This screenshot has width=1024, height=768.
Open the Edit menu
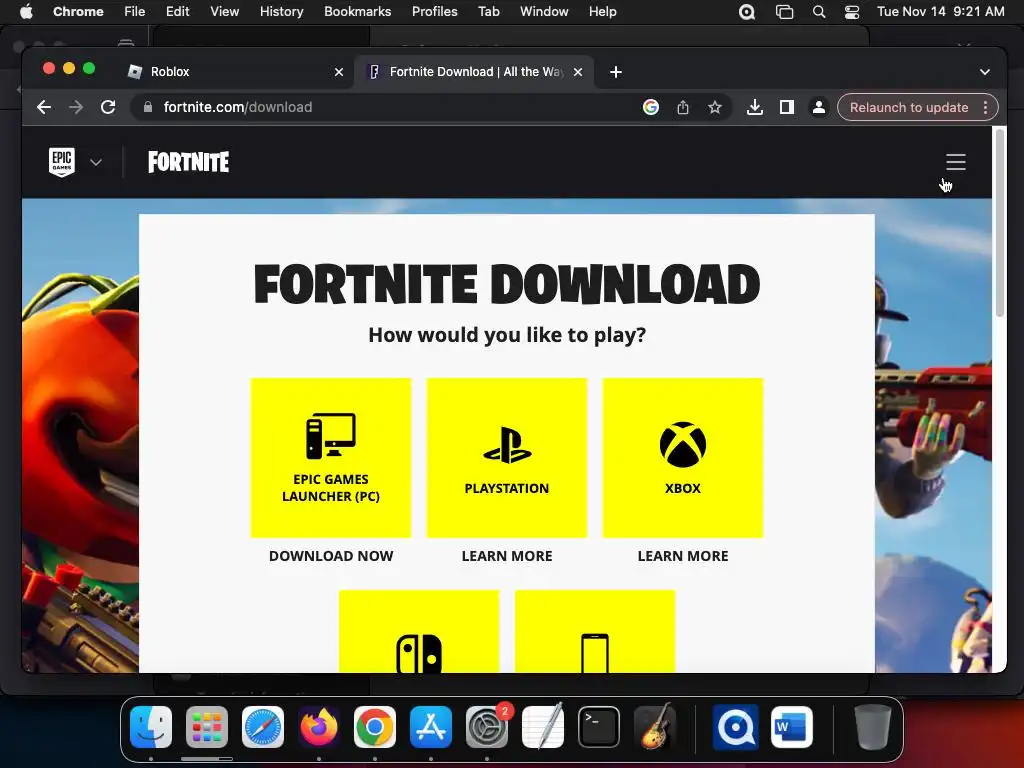pos(178,11)
